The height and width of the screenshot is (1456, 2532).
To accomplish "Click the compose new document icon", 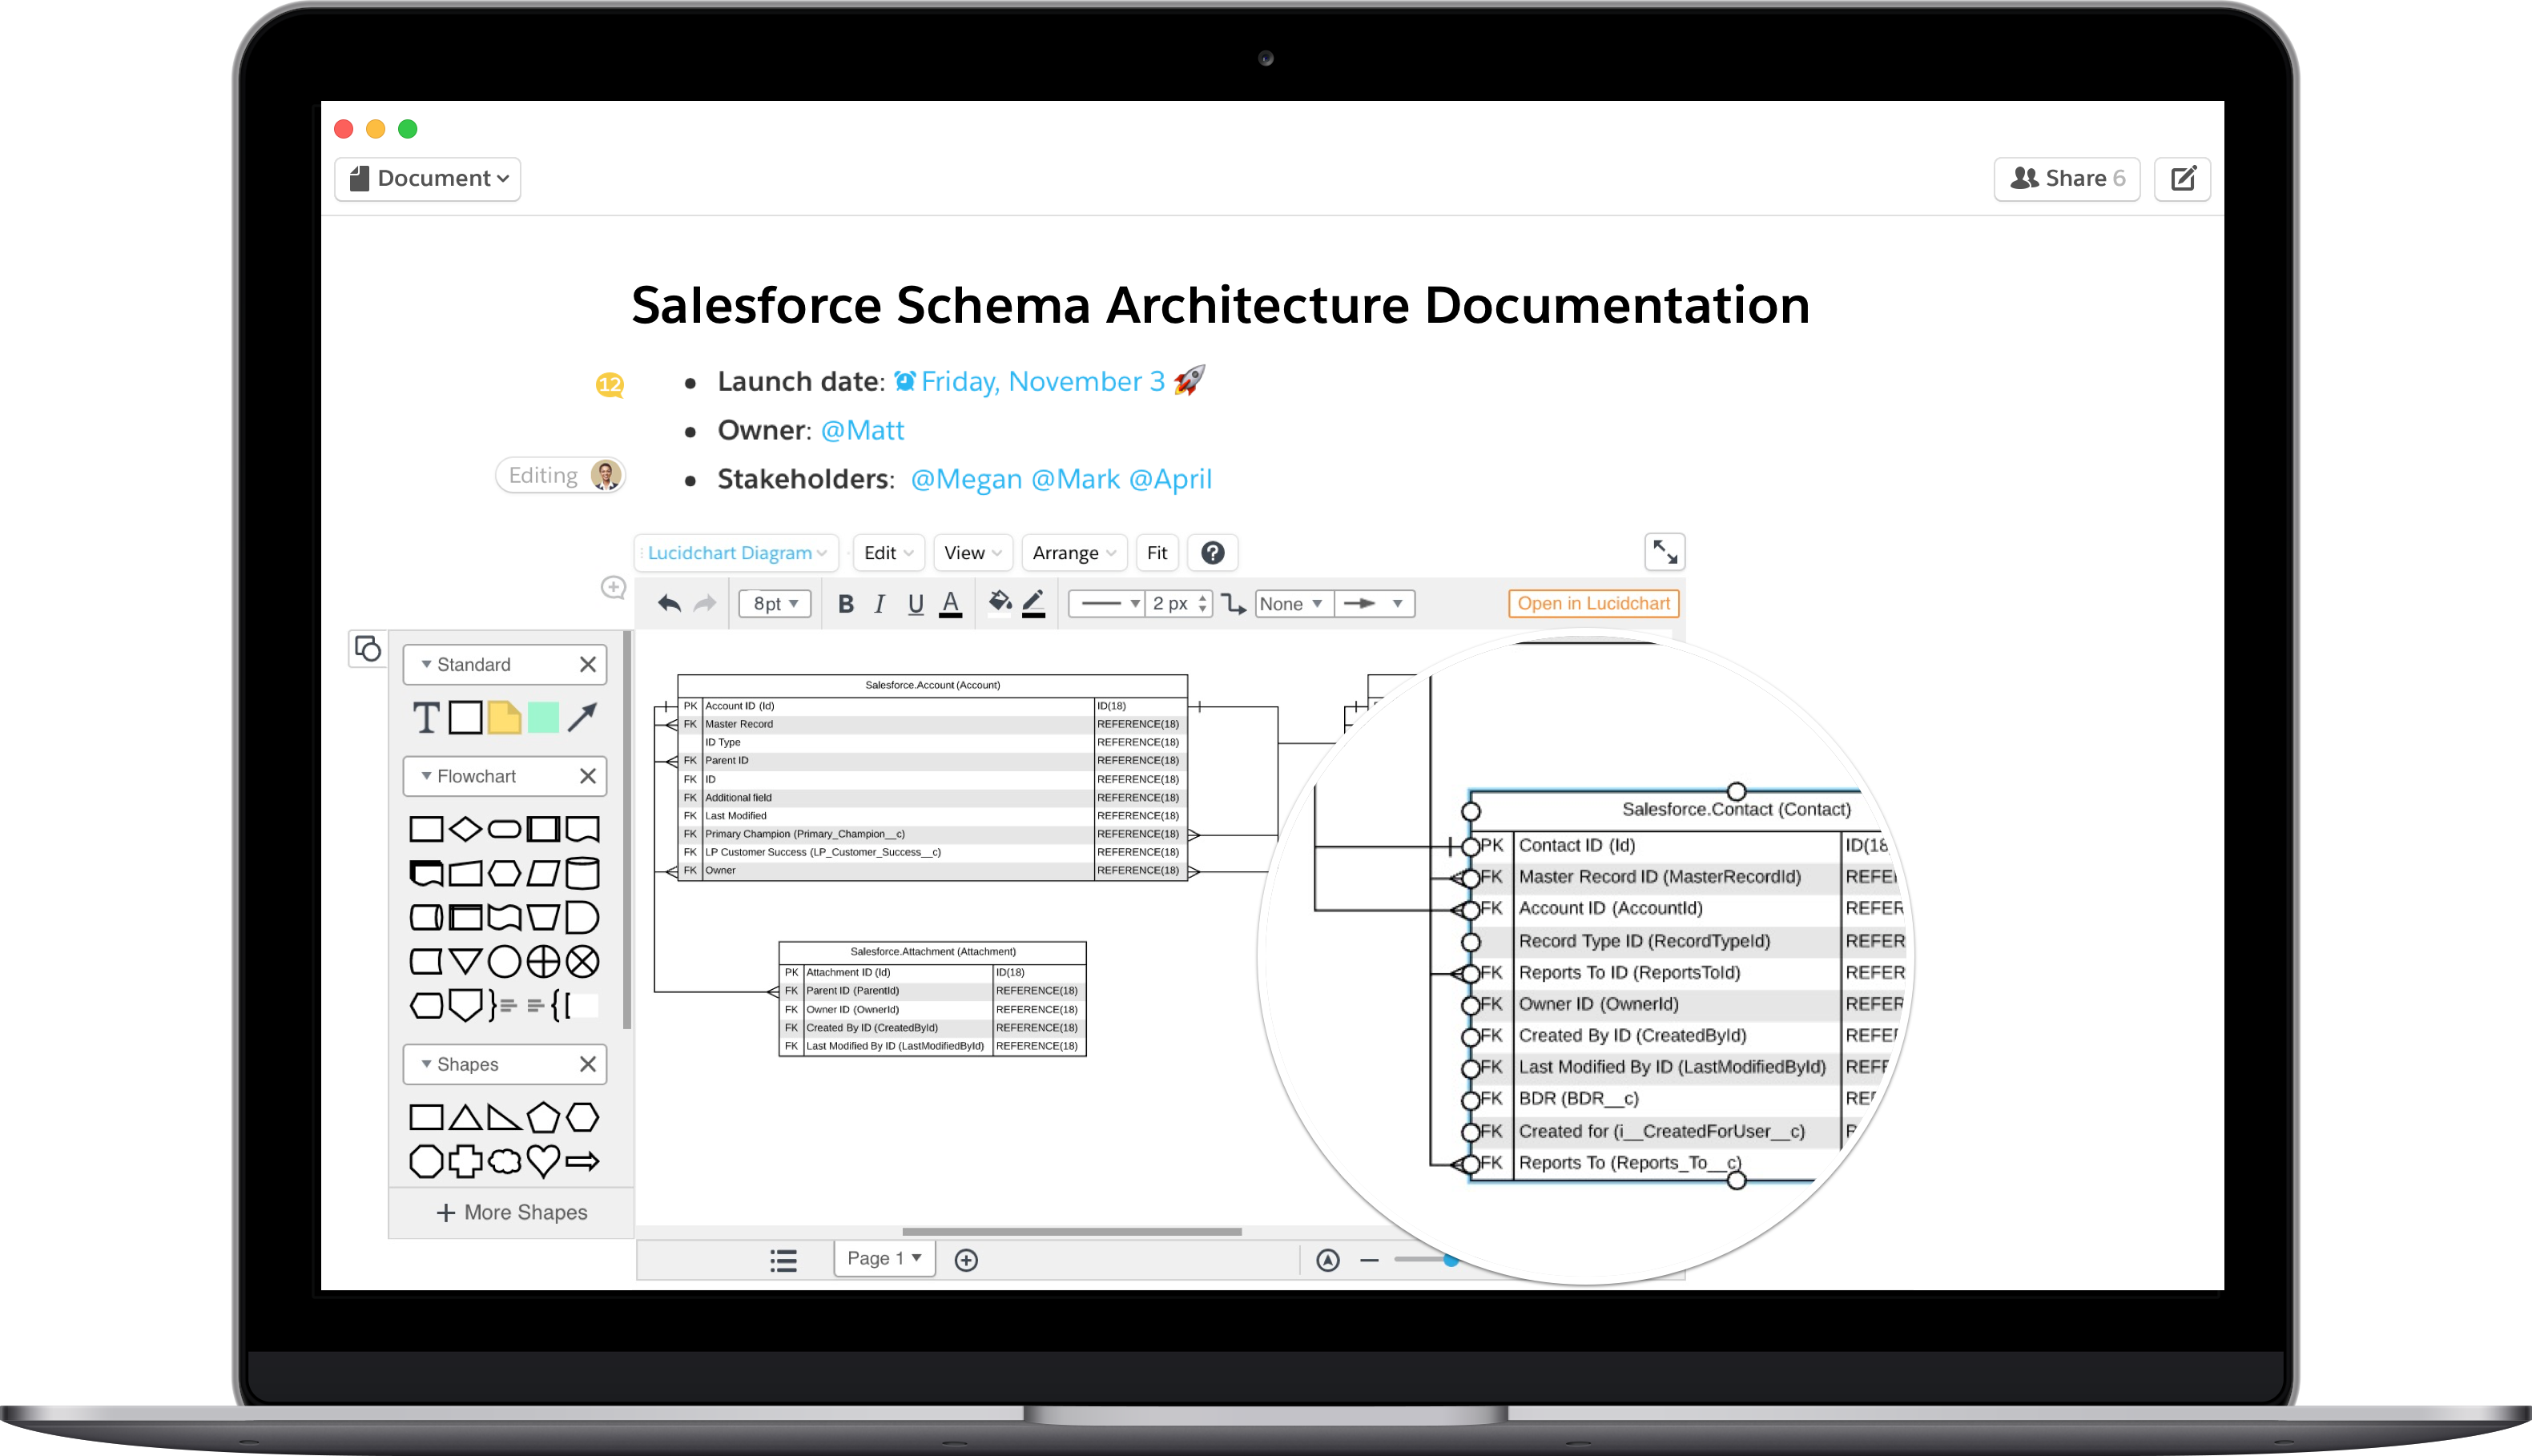I will click(x=2182, y=179).
